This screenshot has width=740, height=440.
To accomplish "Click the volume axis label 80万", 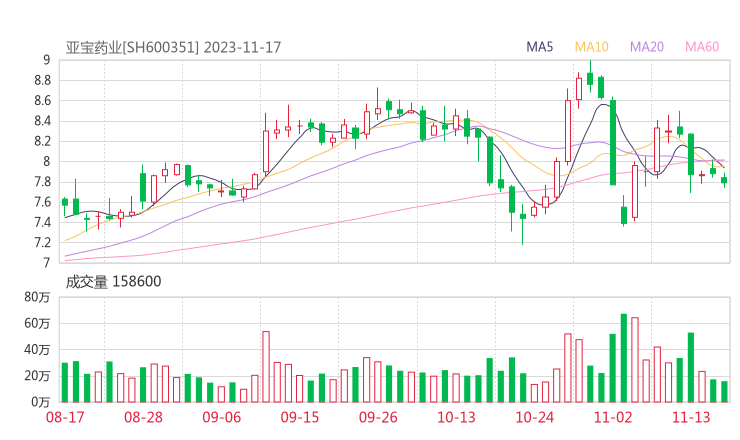I will click(x=37, y=297).
